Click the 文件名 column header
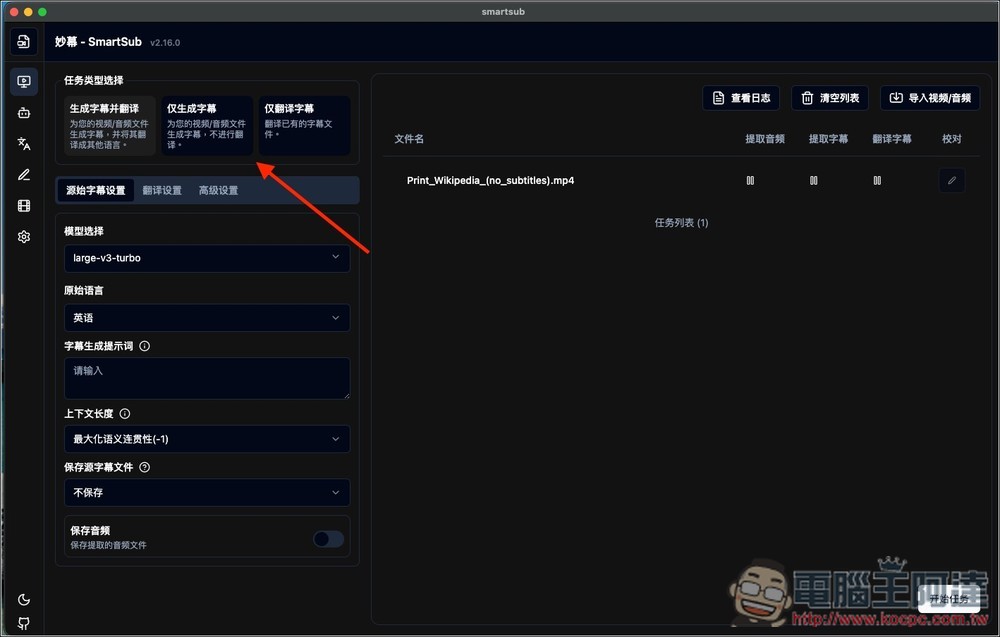The height and width of the screenshot is (637, 1000). click(x=409, y=139)
